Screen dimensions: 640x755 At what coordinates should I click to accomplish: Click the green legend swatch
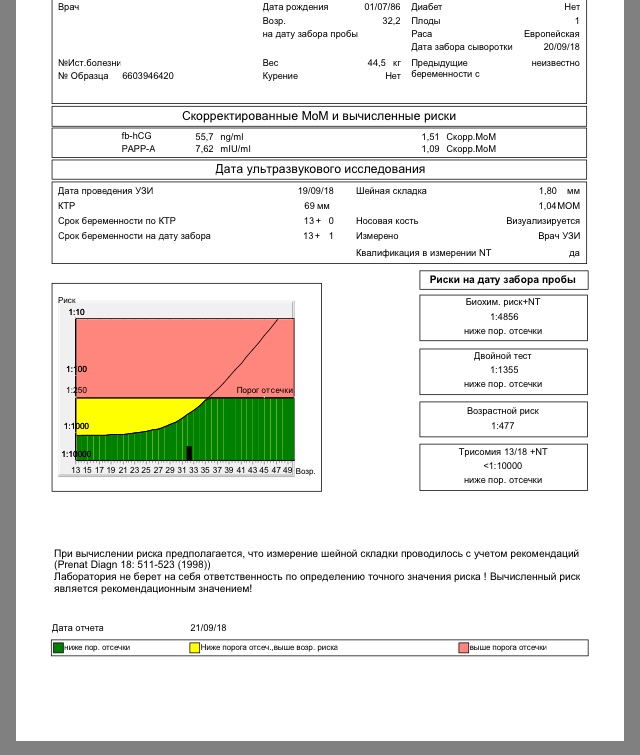pos(58,648)
